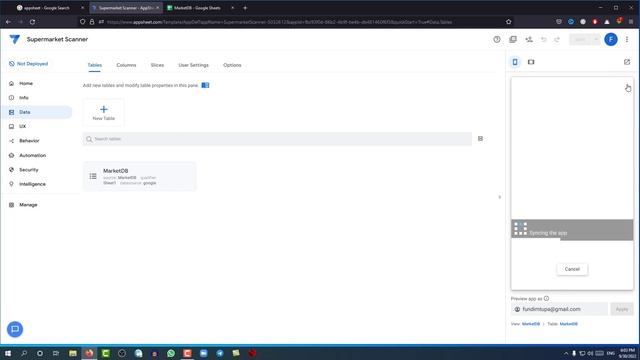Viewport: 640px width, 360px height.
Task: Click the AppSheet logo
Action: 15,39
